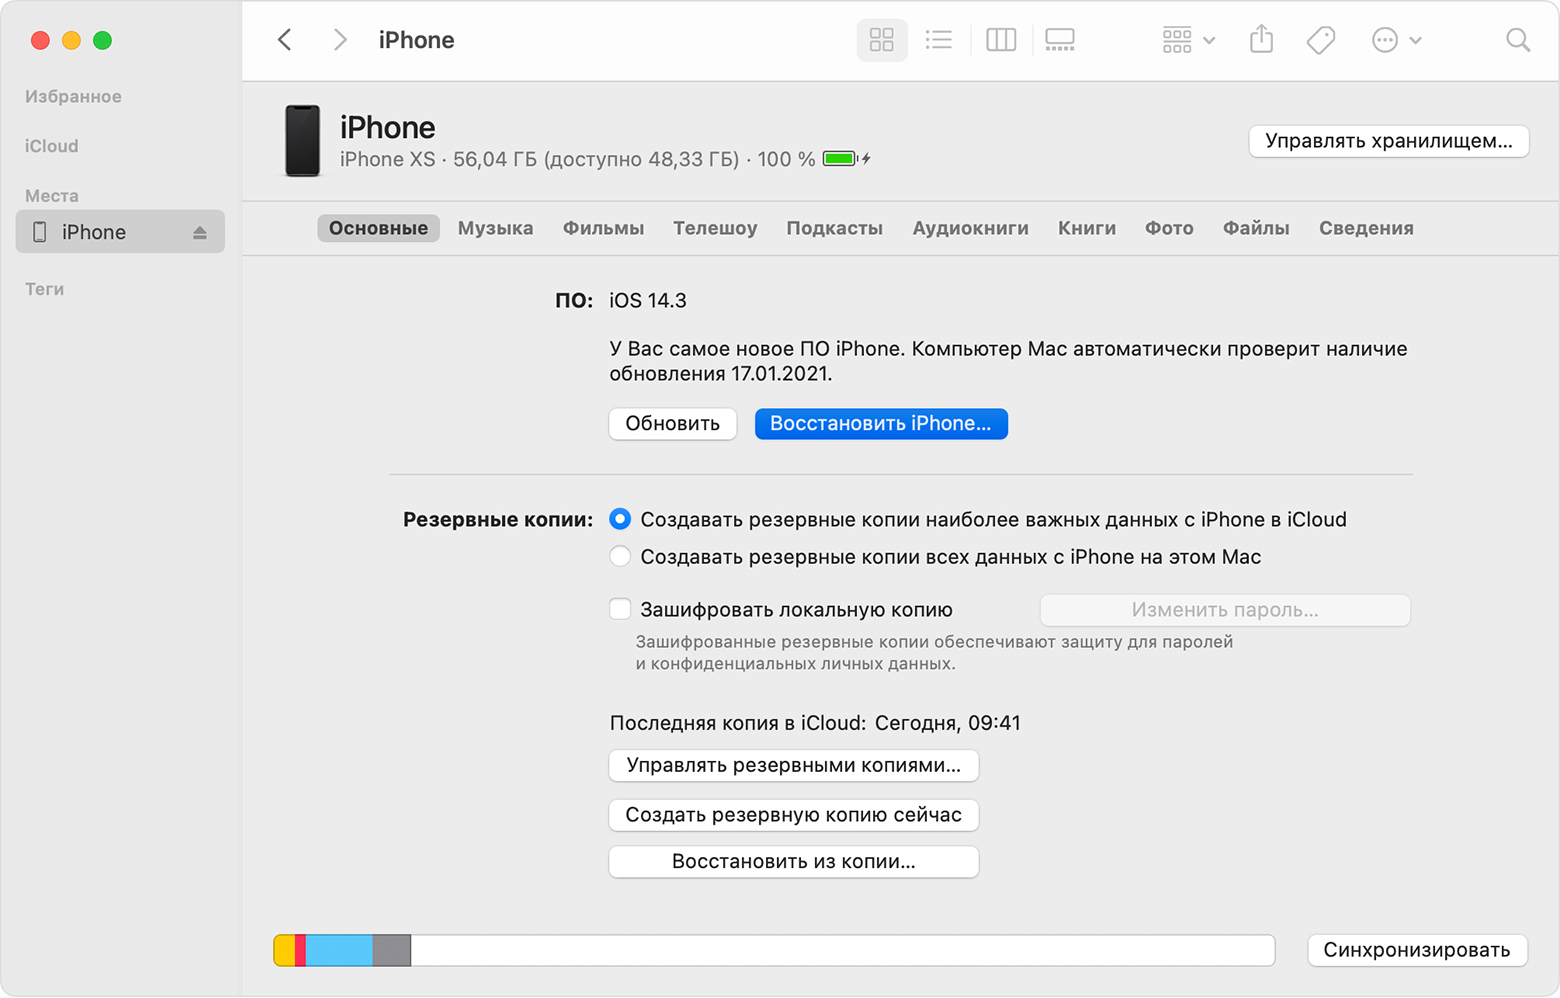The height and width of the screenshot is (998, 1560).
Task: Open the Фильмы tab
Action: (x=603, y=228)
